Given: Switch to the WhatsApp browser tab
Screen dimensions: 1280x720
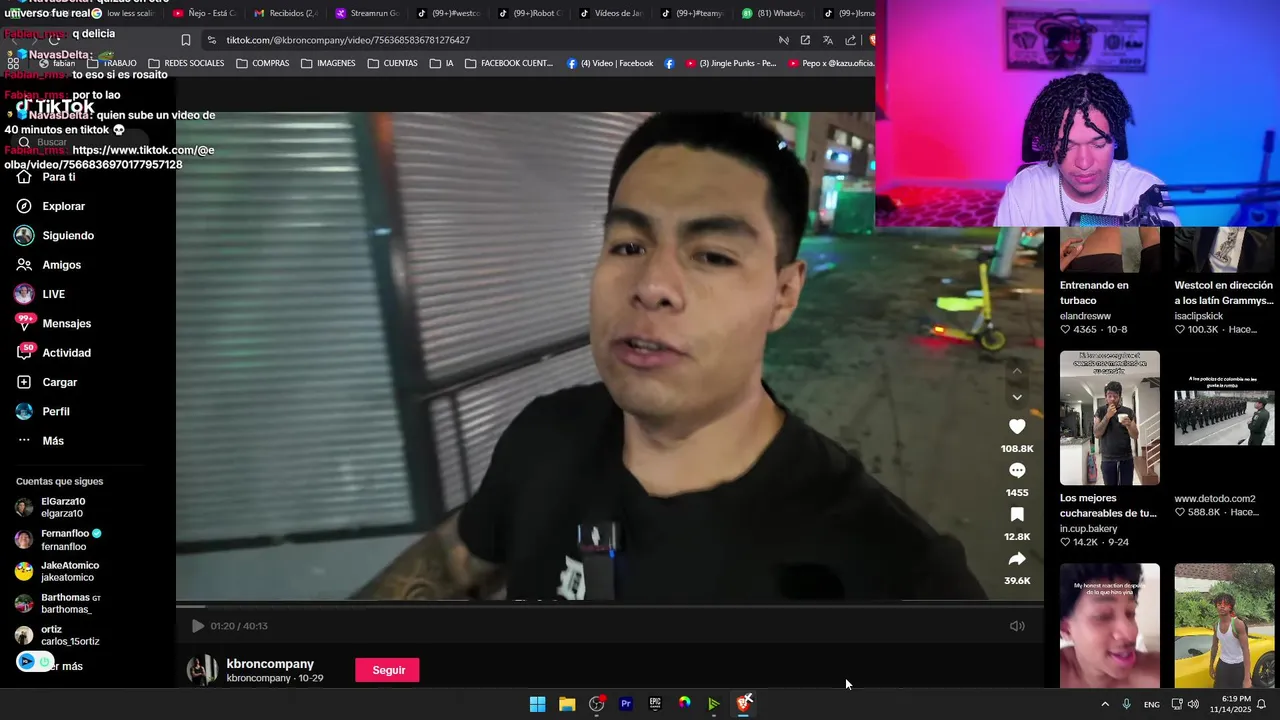Looking at the screenshot, I should click(x=775, y=13).
